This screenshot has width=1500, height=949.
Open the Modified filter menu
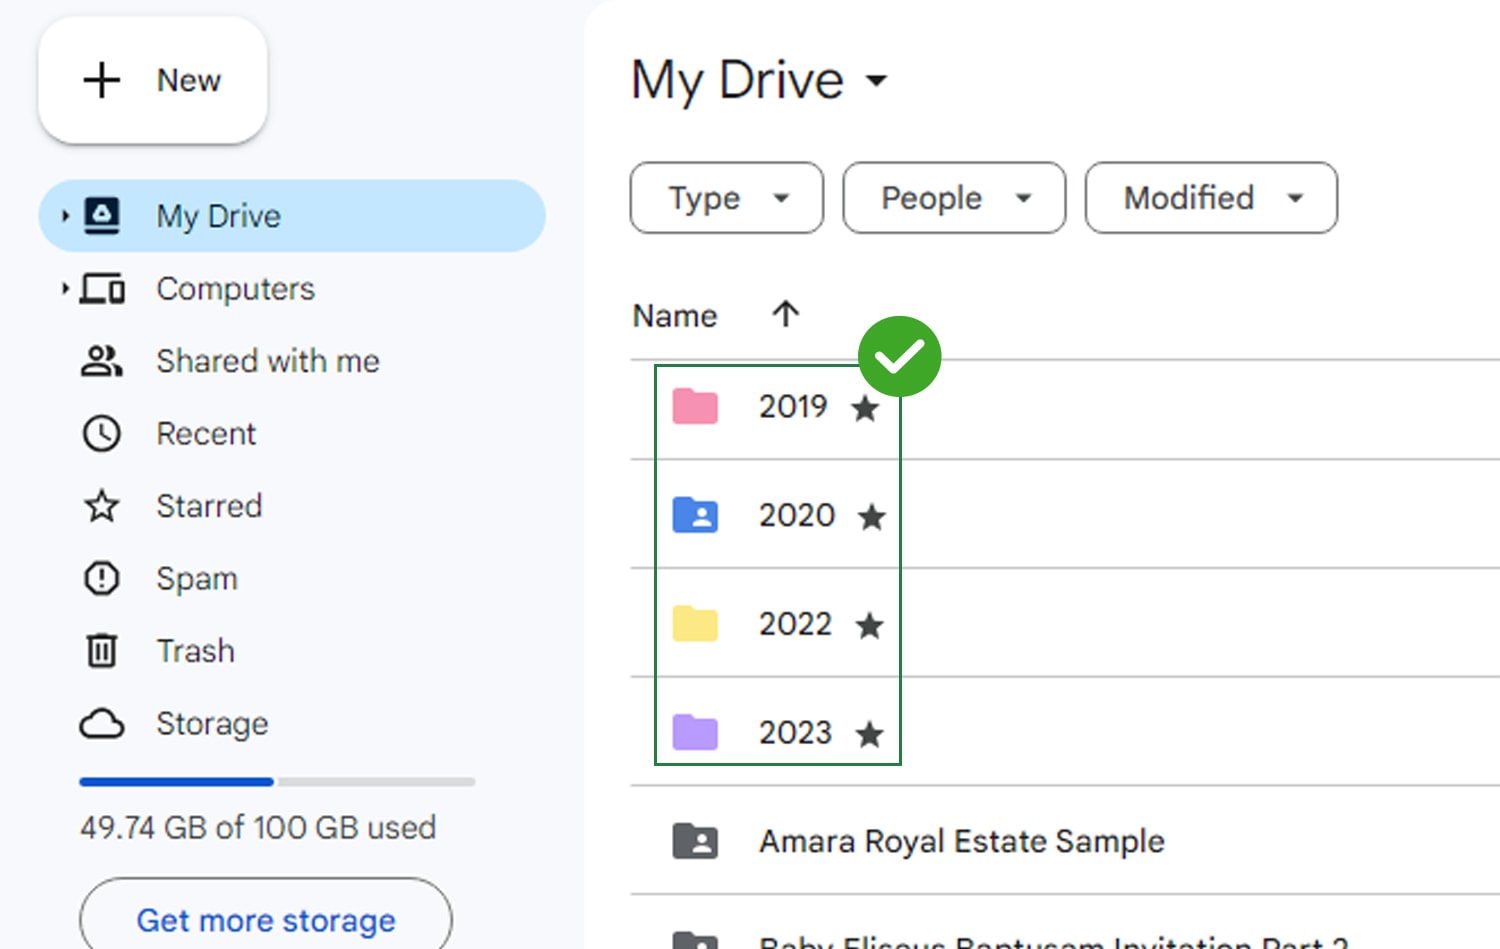(1210, 198)
